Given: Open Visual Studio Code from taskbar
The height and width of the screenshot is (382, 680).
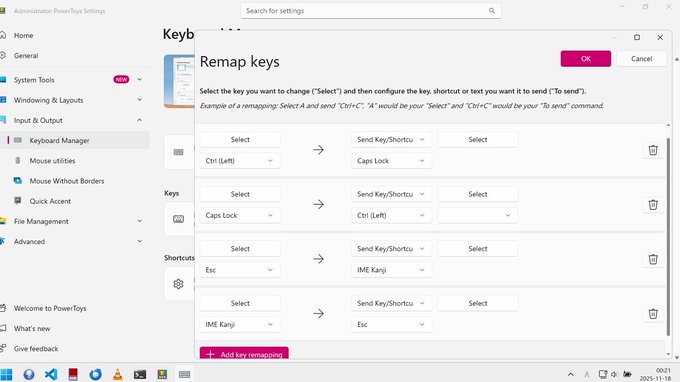Looking at the screenshot, I should point(51,374).
